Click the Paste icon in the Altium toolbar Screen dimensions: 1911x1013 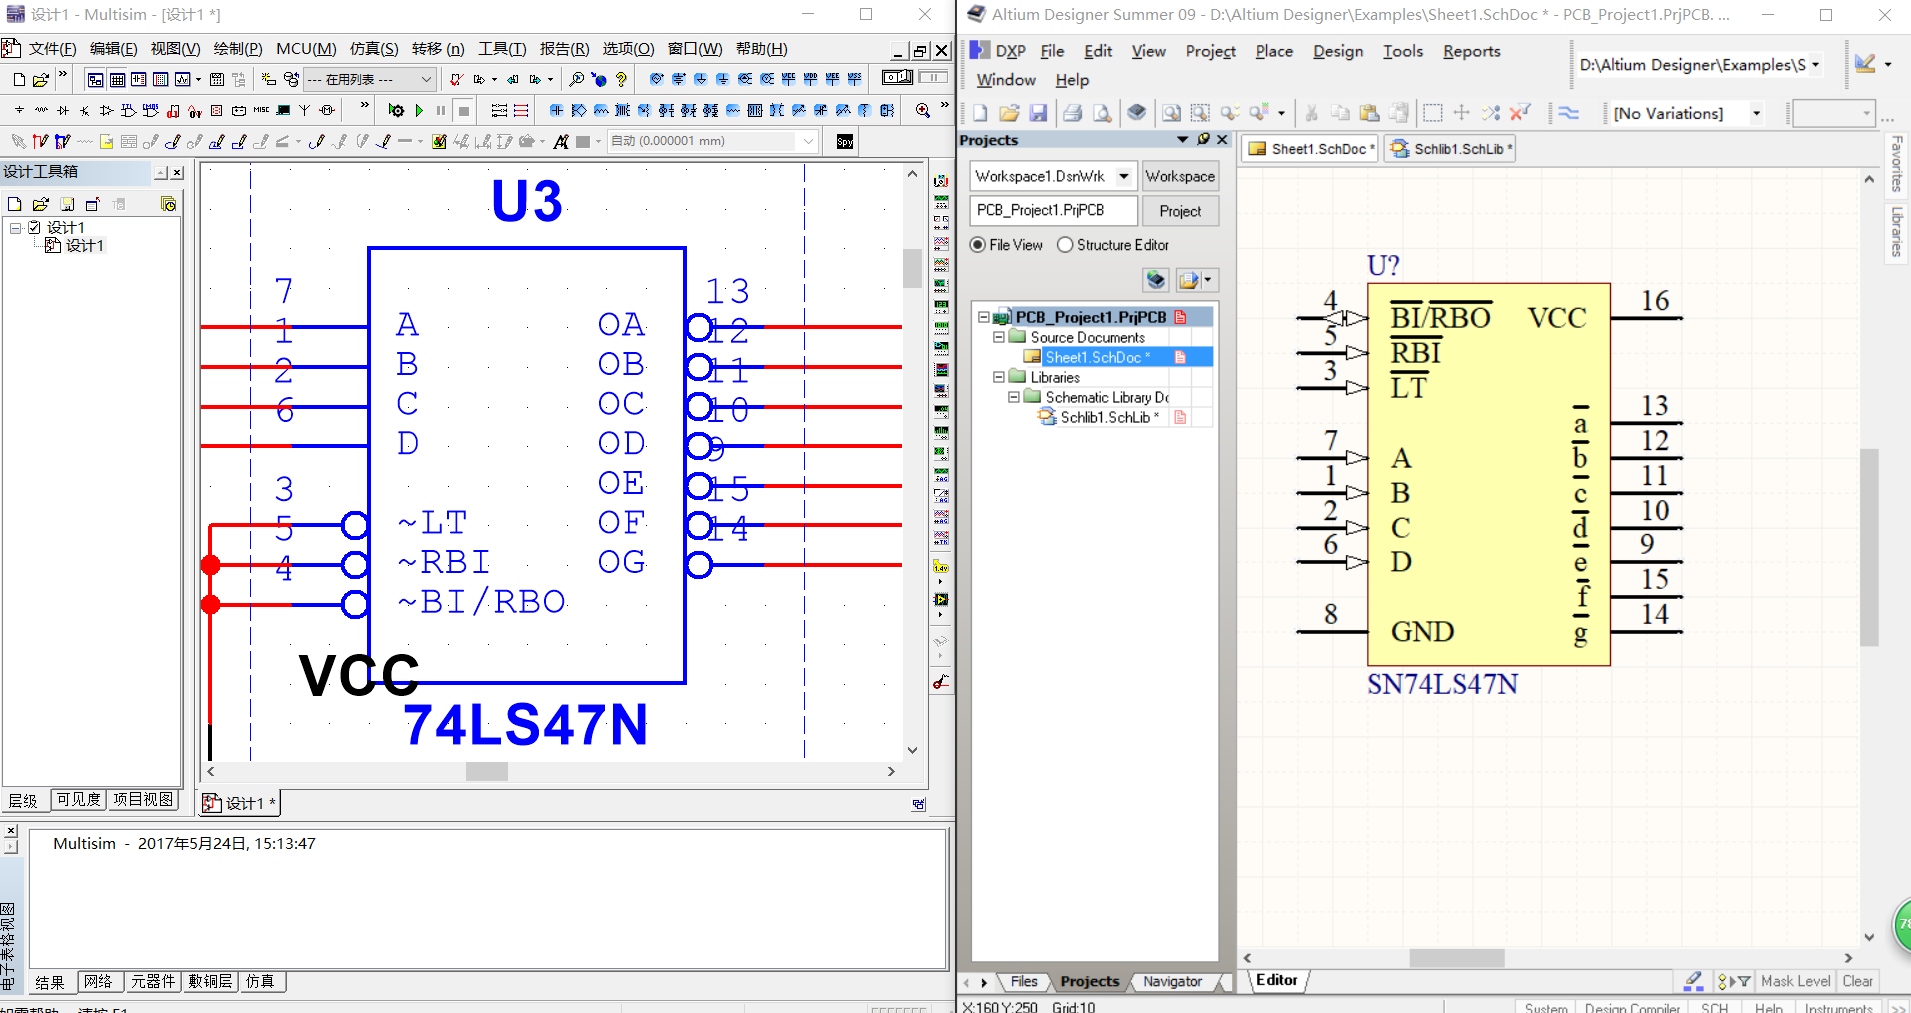[x=1370, y=113]
